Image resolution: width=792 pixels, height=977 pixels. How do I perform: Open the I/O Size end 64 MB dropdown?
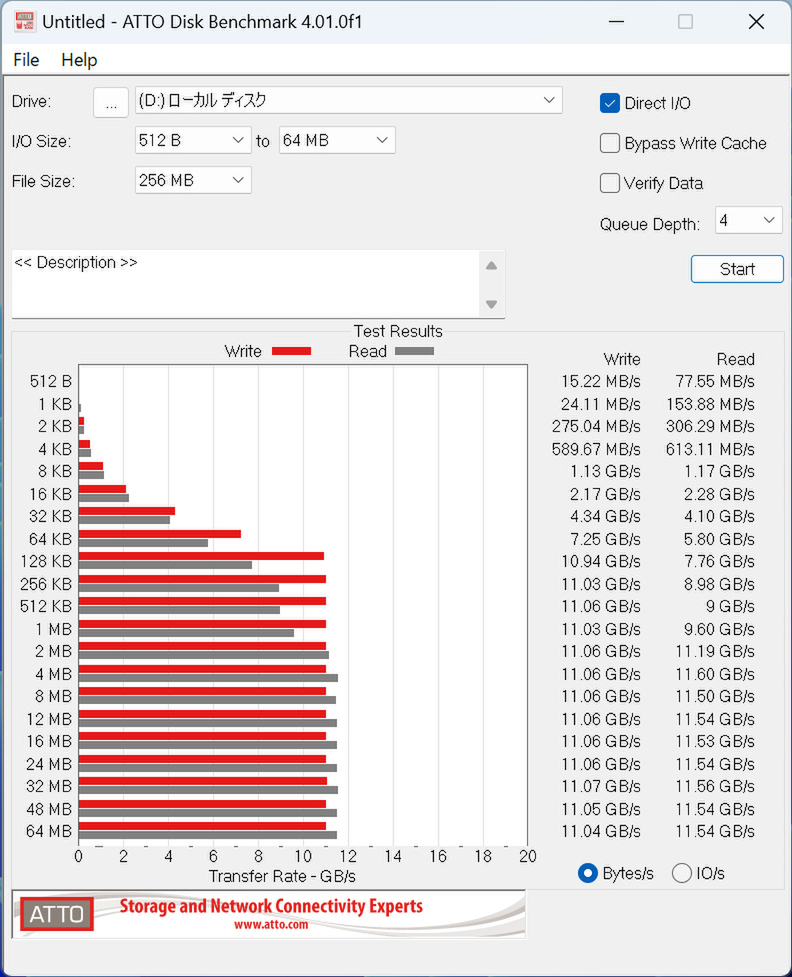coord(337,140)
